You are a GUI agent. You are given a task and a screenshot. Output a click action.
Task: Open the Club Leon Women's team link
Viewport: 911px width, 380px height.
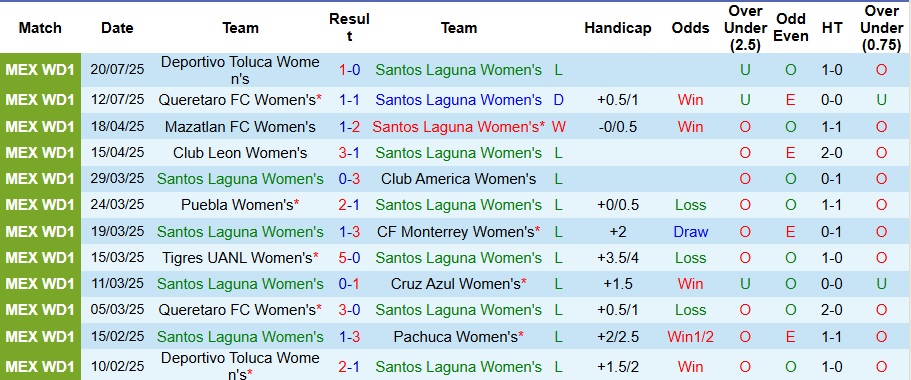click(240, 153)
